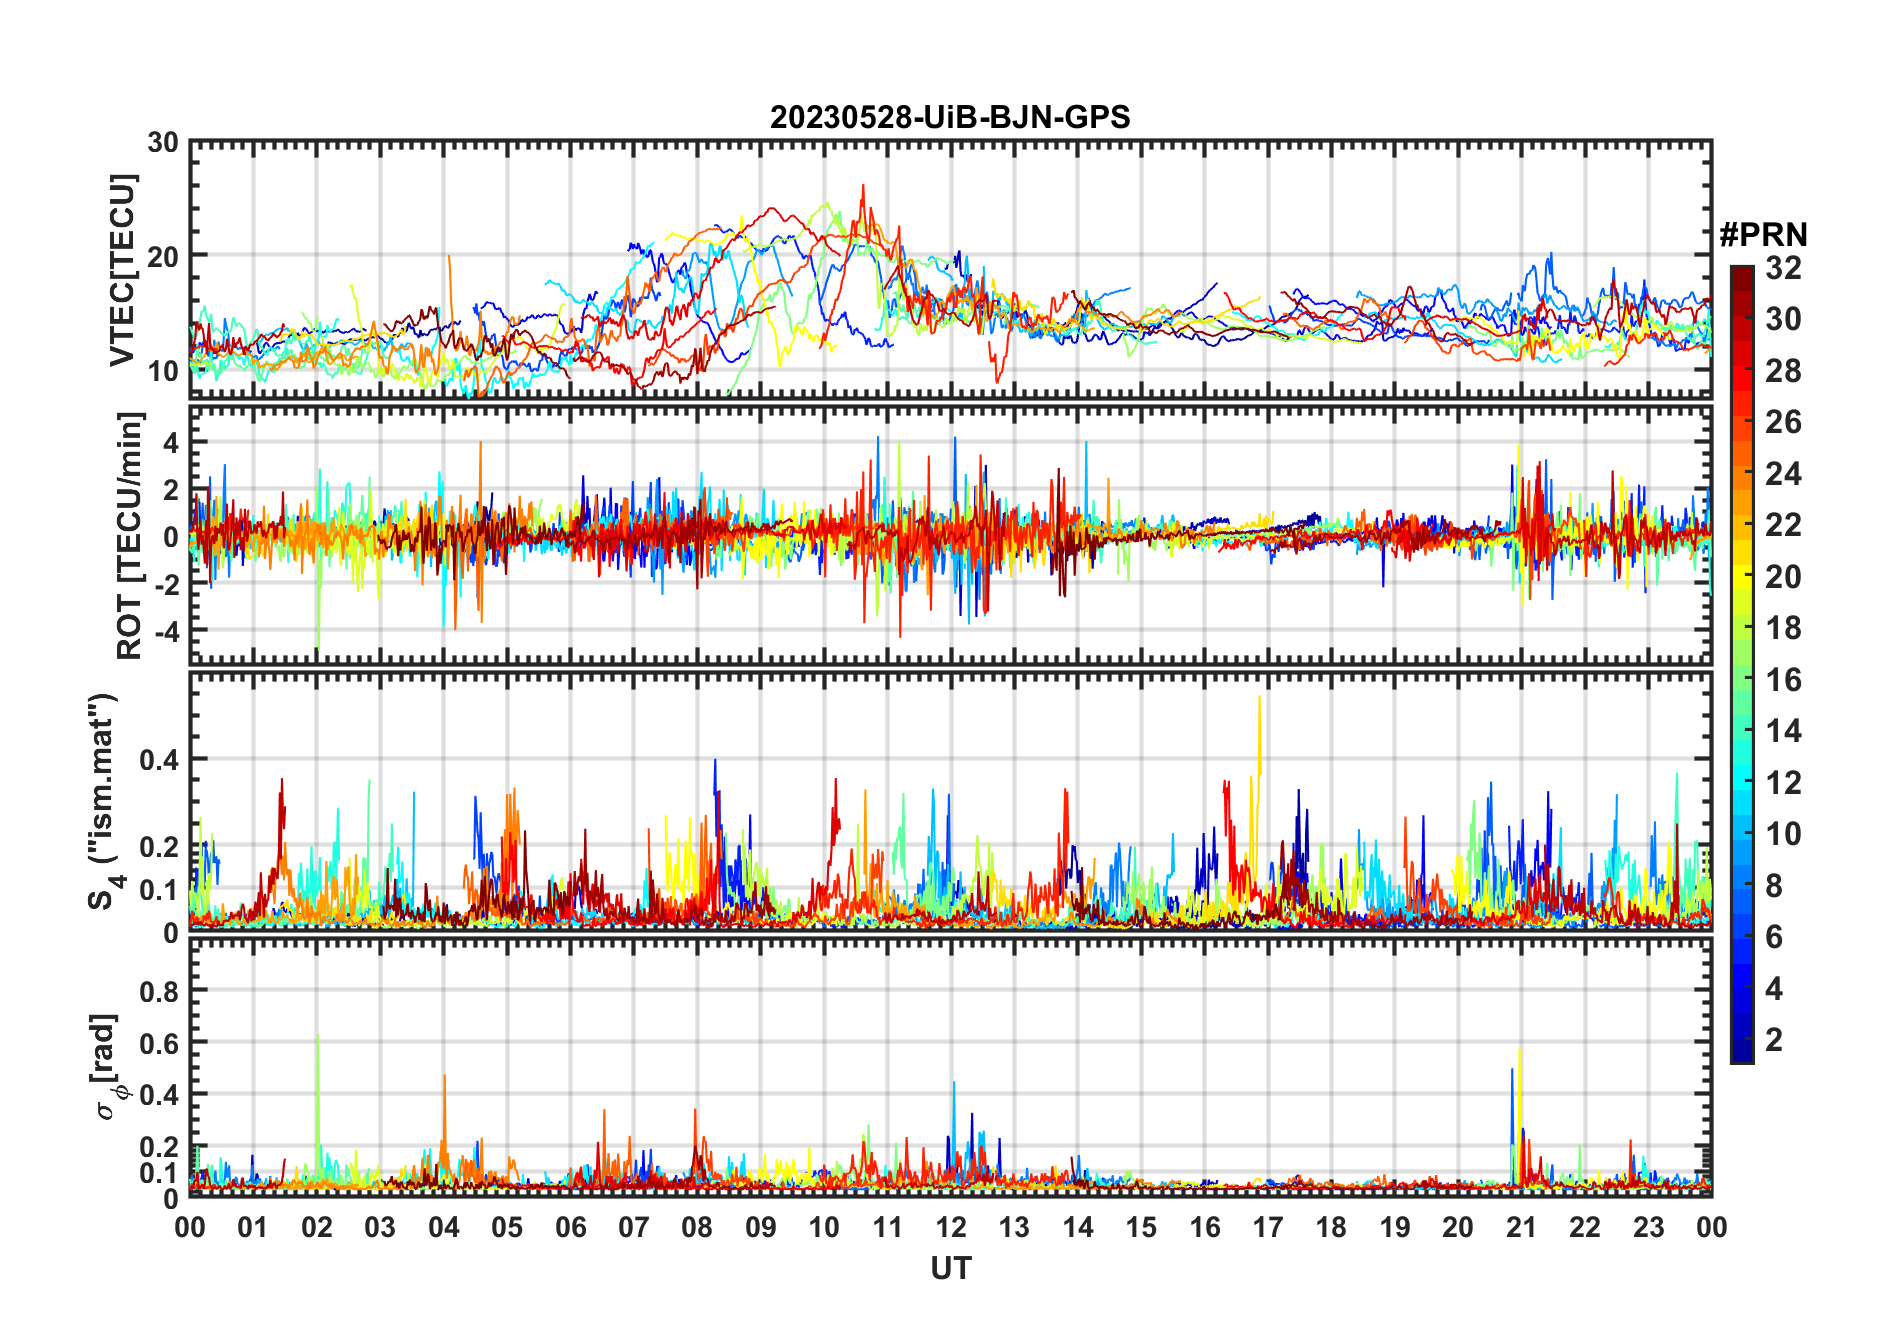Click the ROT time-series plot panel
Image resolution: width=1902 pixels, height=1330 pixels.
coord(951,535)
